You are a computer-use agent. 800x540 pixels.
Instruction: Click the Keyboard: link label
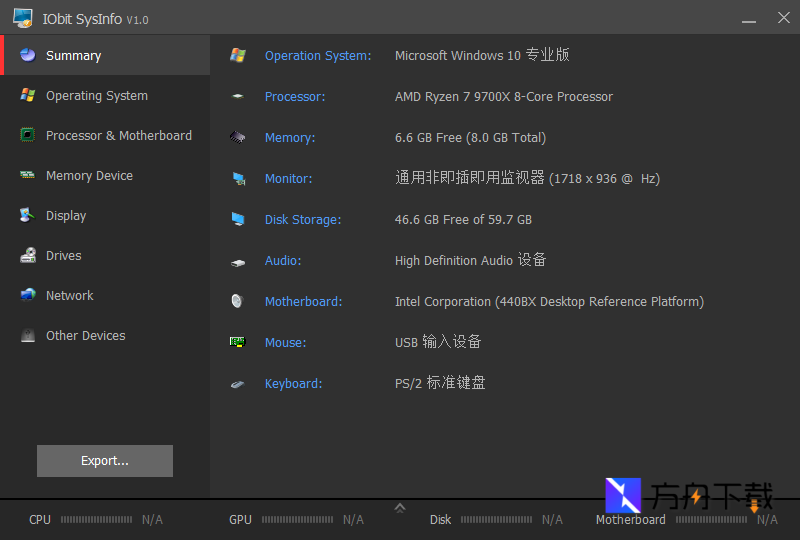pyautogui.click(x=293, y=384)
